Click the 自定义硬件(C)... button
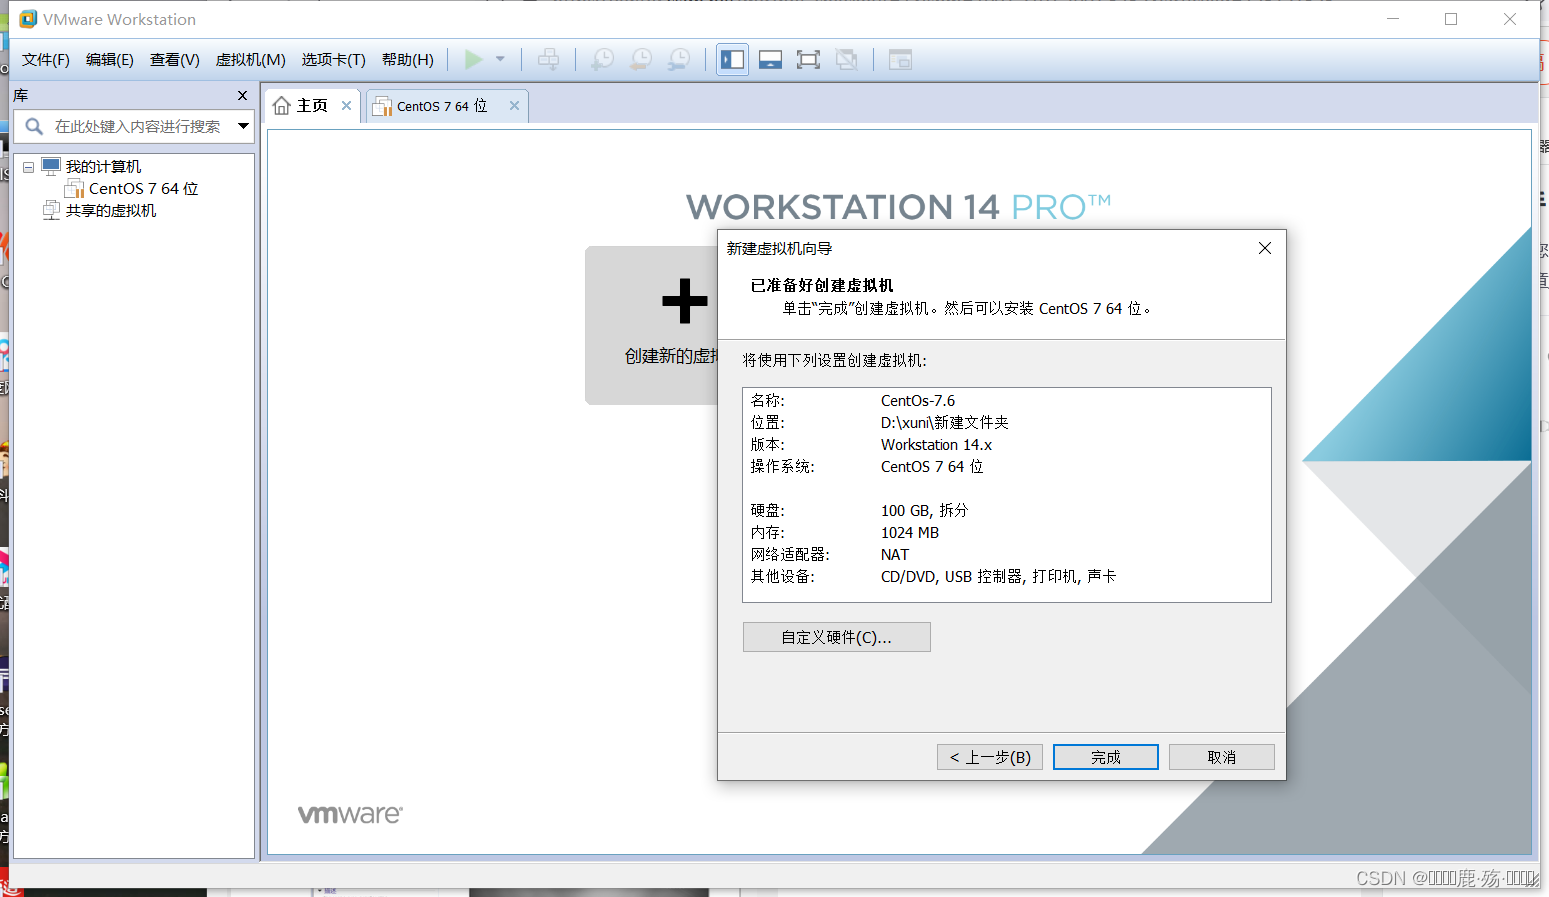 [x=837, y=637]
